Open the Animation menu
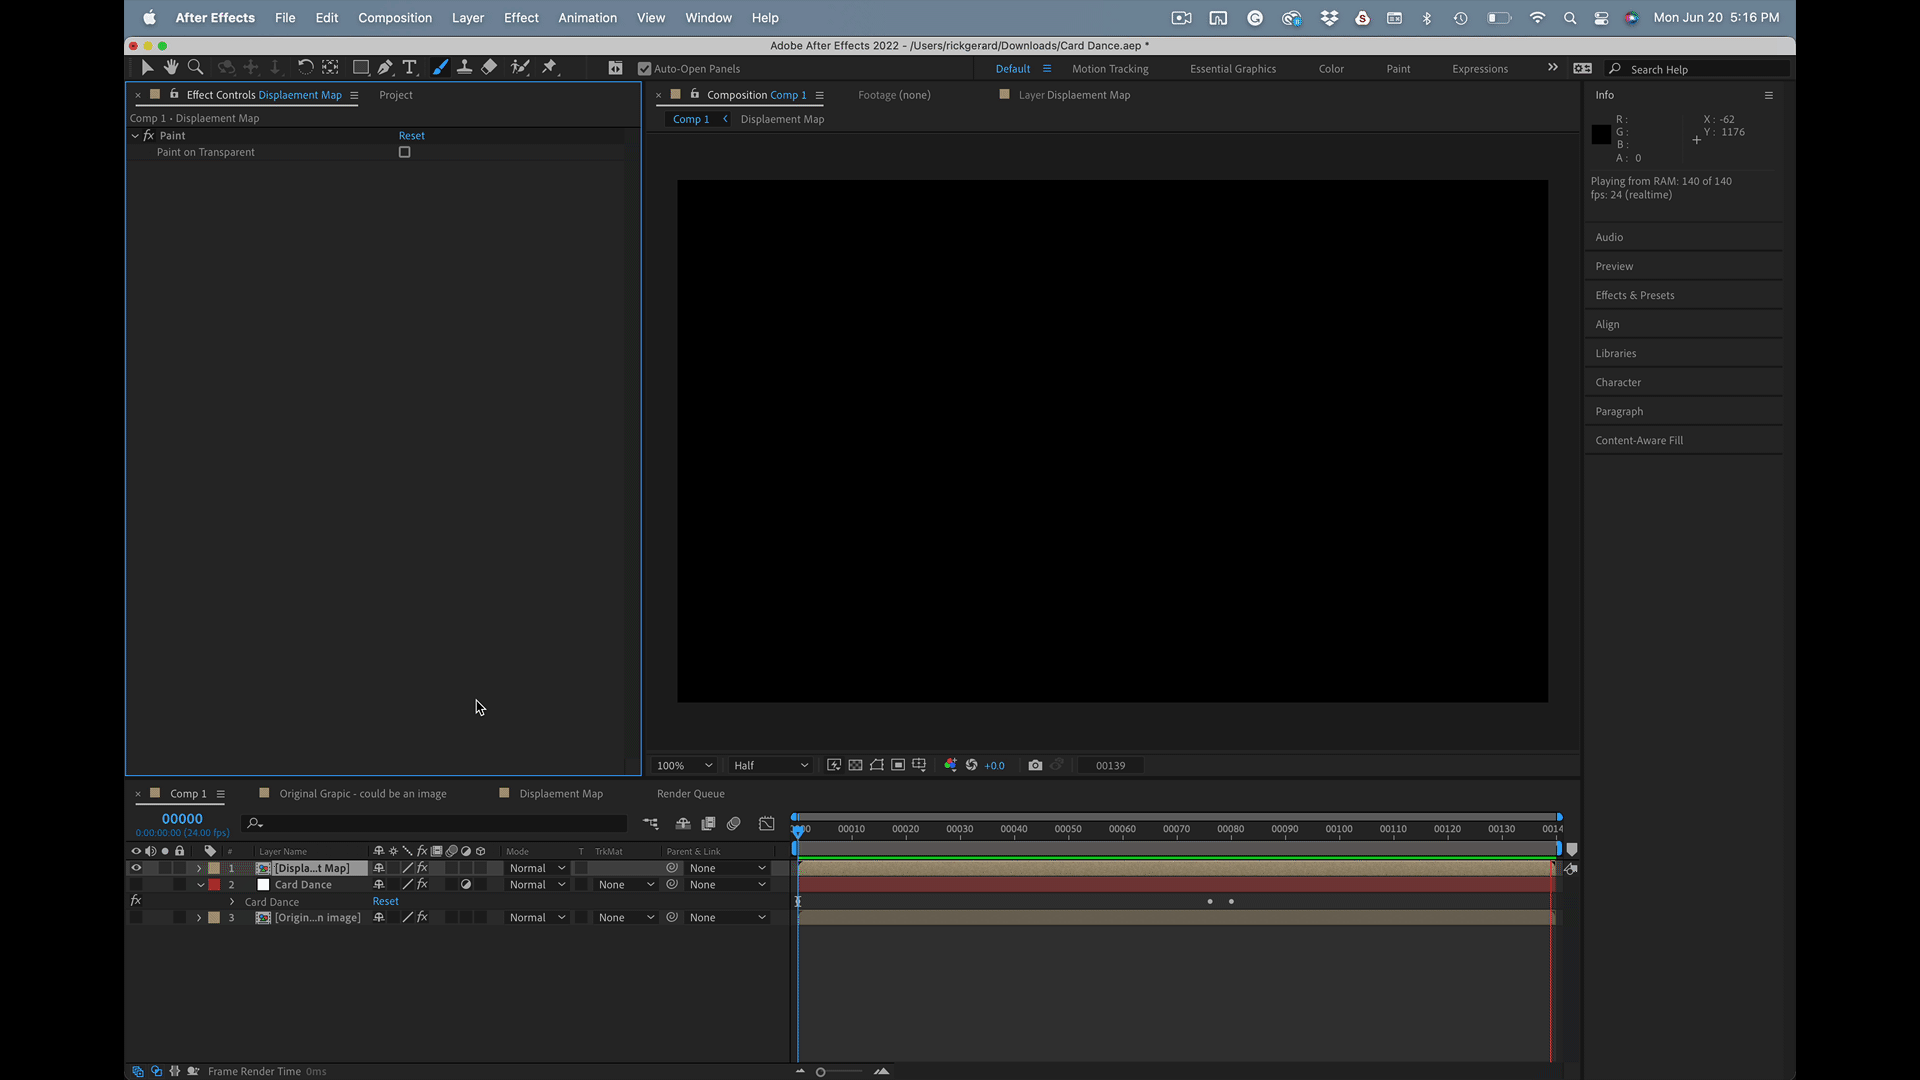Screen dimensions: 1920x1080 (x=587, y=17)
